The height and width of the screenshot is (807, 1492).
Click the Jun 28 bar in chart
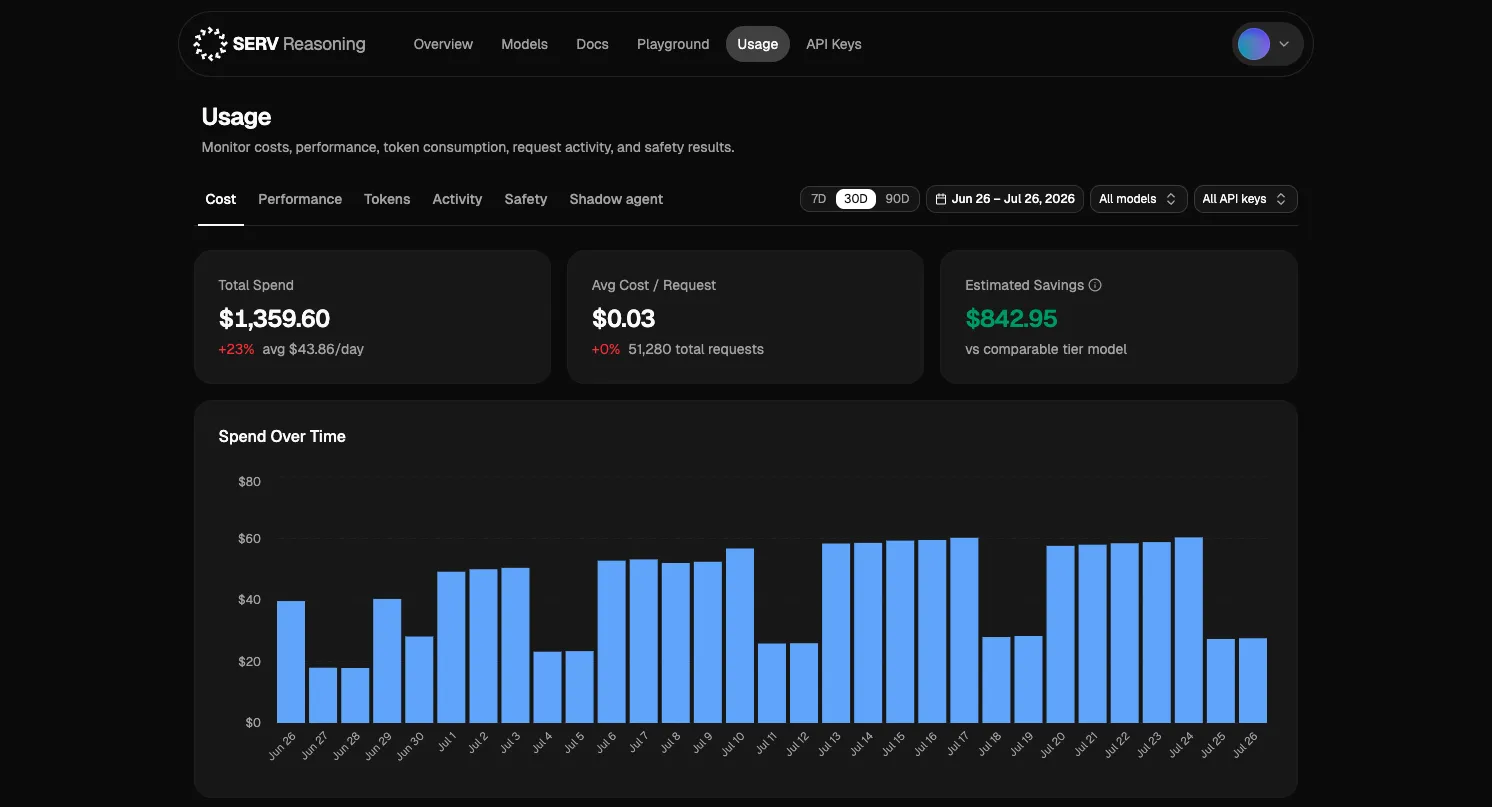point(355,695)
